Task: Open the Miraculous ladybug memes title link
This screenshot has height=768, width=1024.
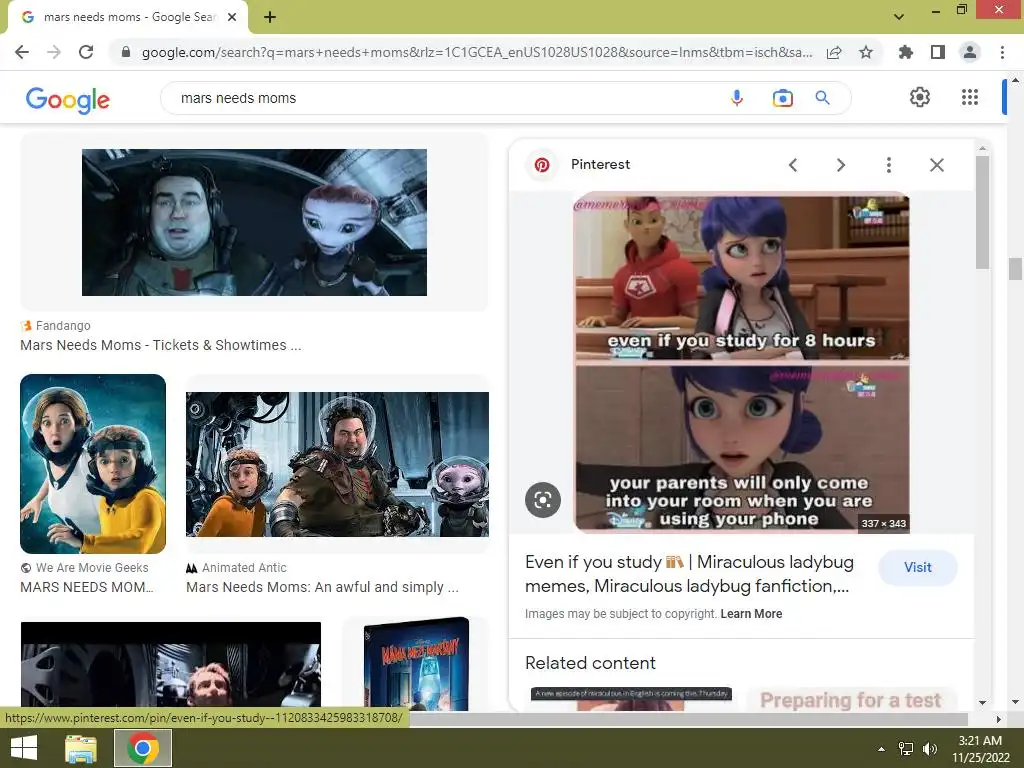Action: [689, 574]
